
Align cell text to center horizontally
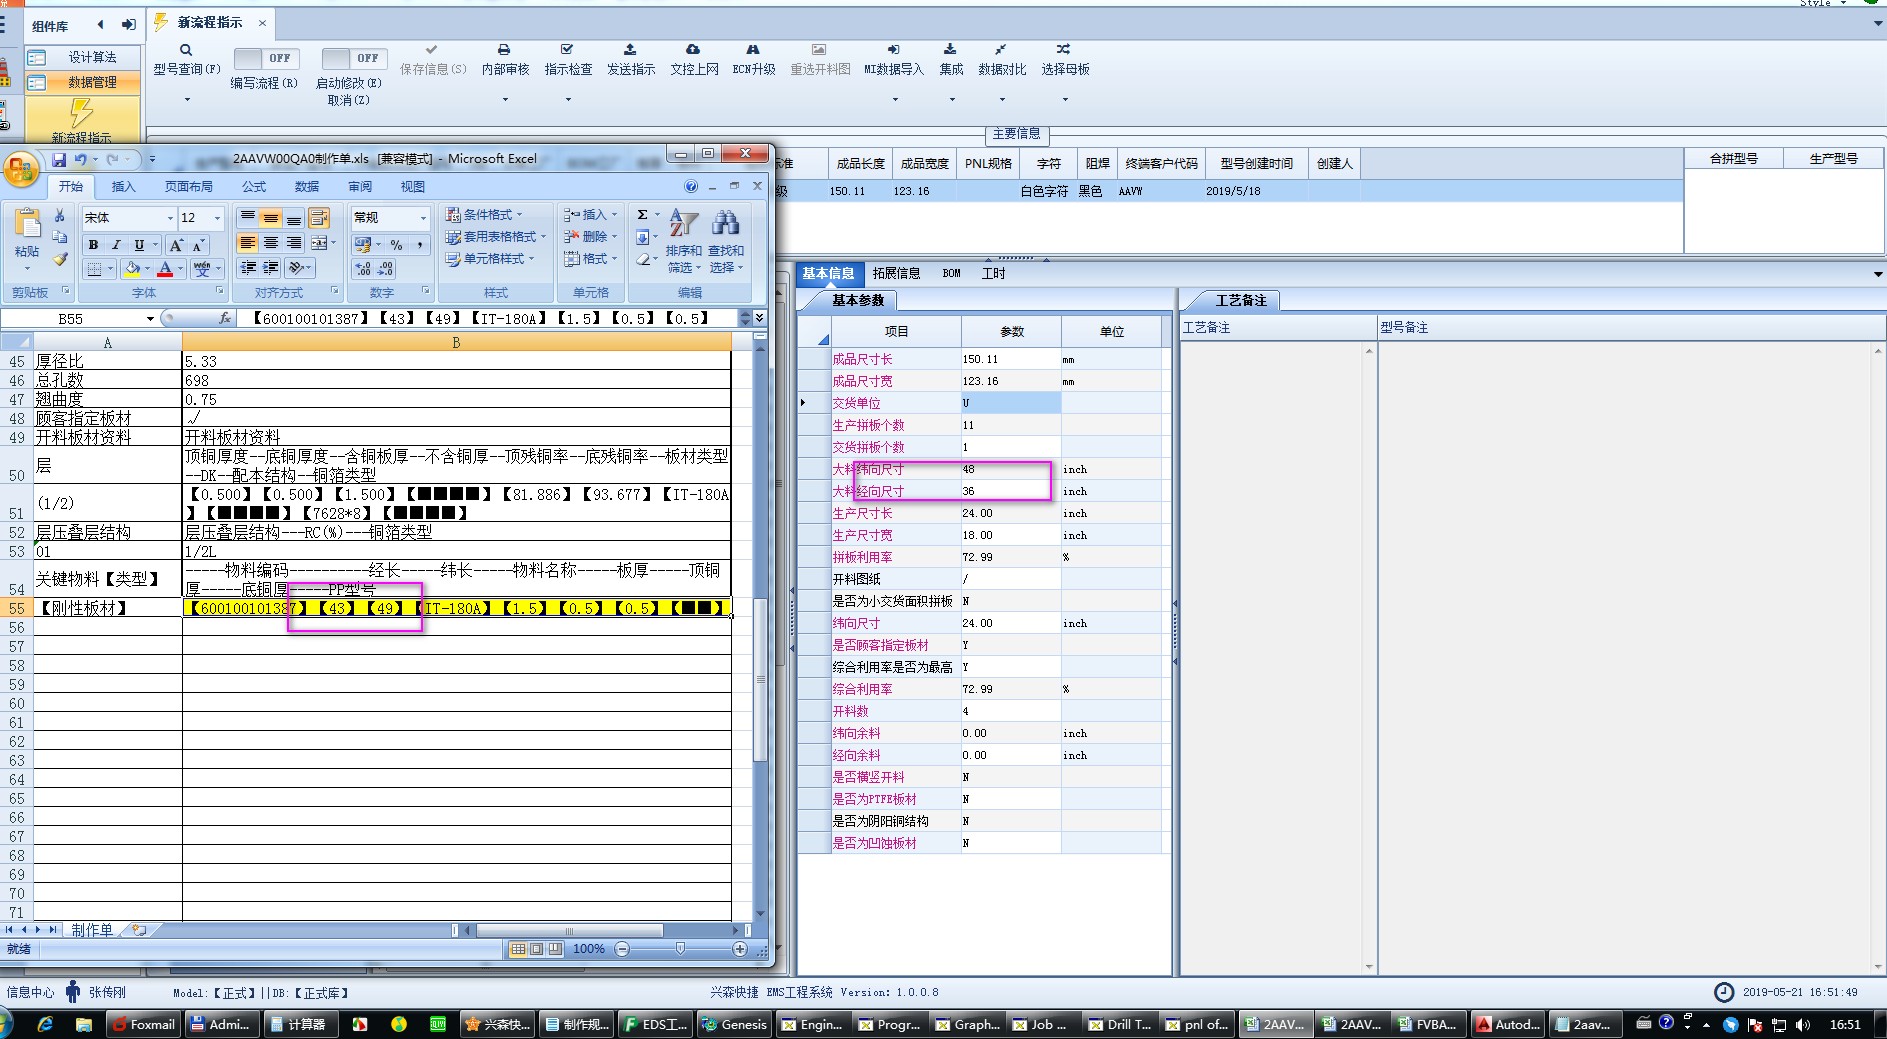pyautogui.click(x=271, y=243)
